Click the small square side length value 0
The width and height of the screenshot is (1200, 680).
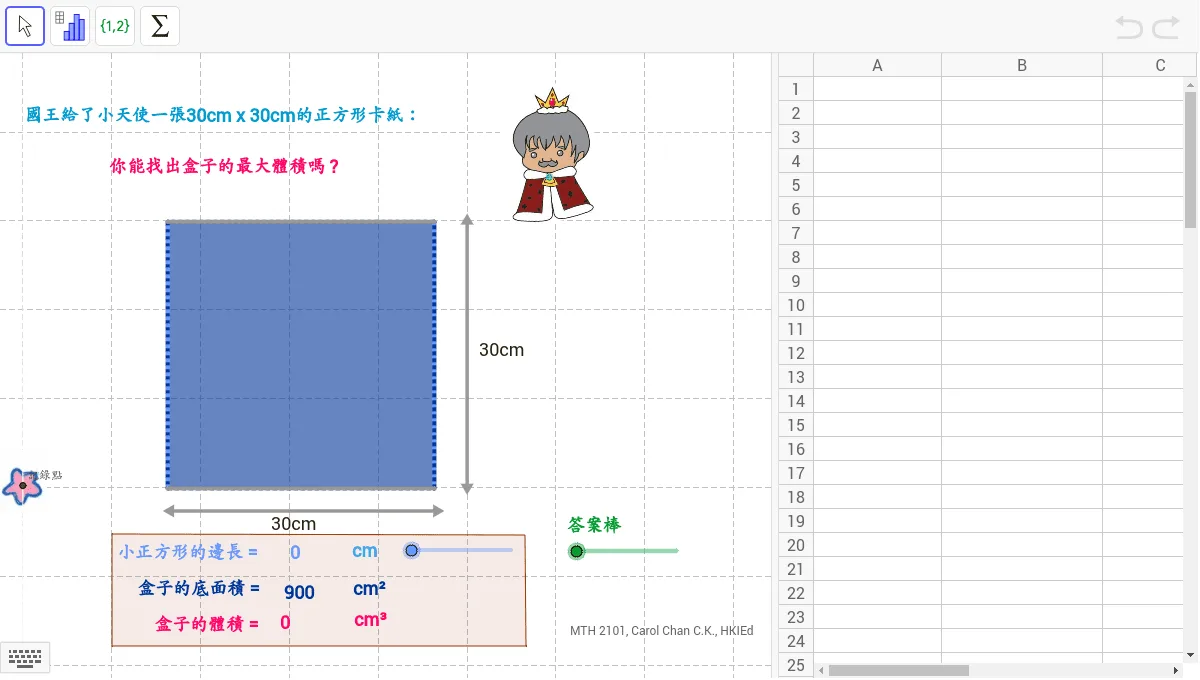(295, 552)
